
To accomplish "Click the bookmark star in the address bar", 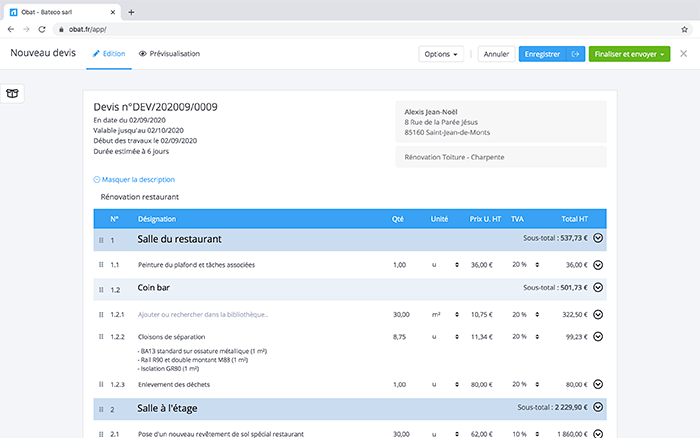I will pos(684,29).
